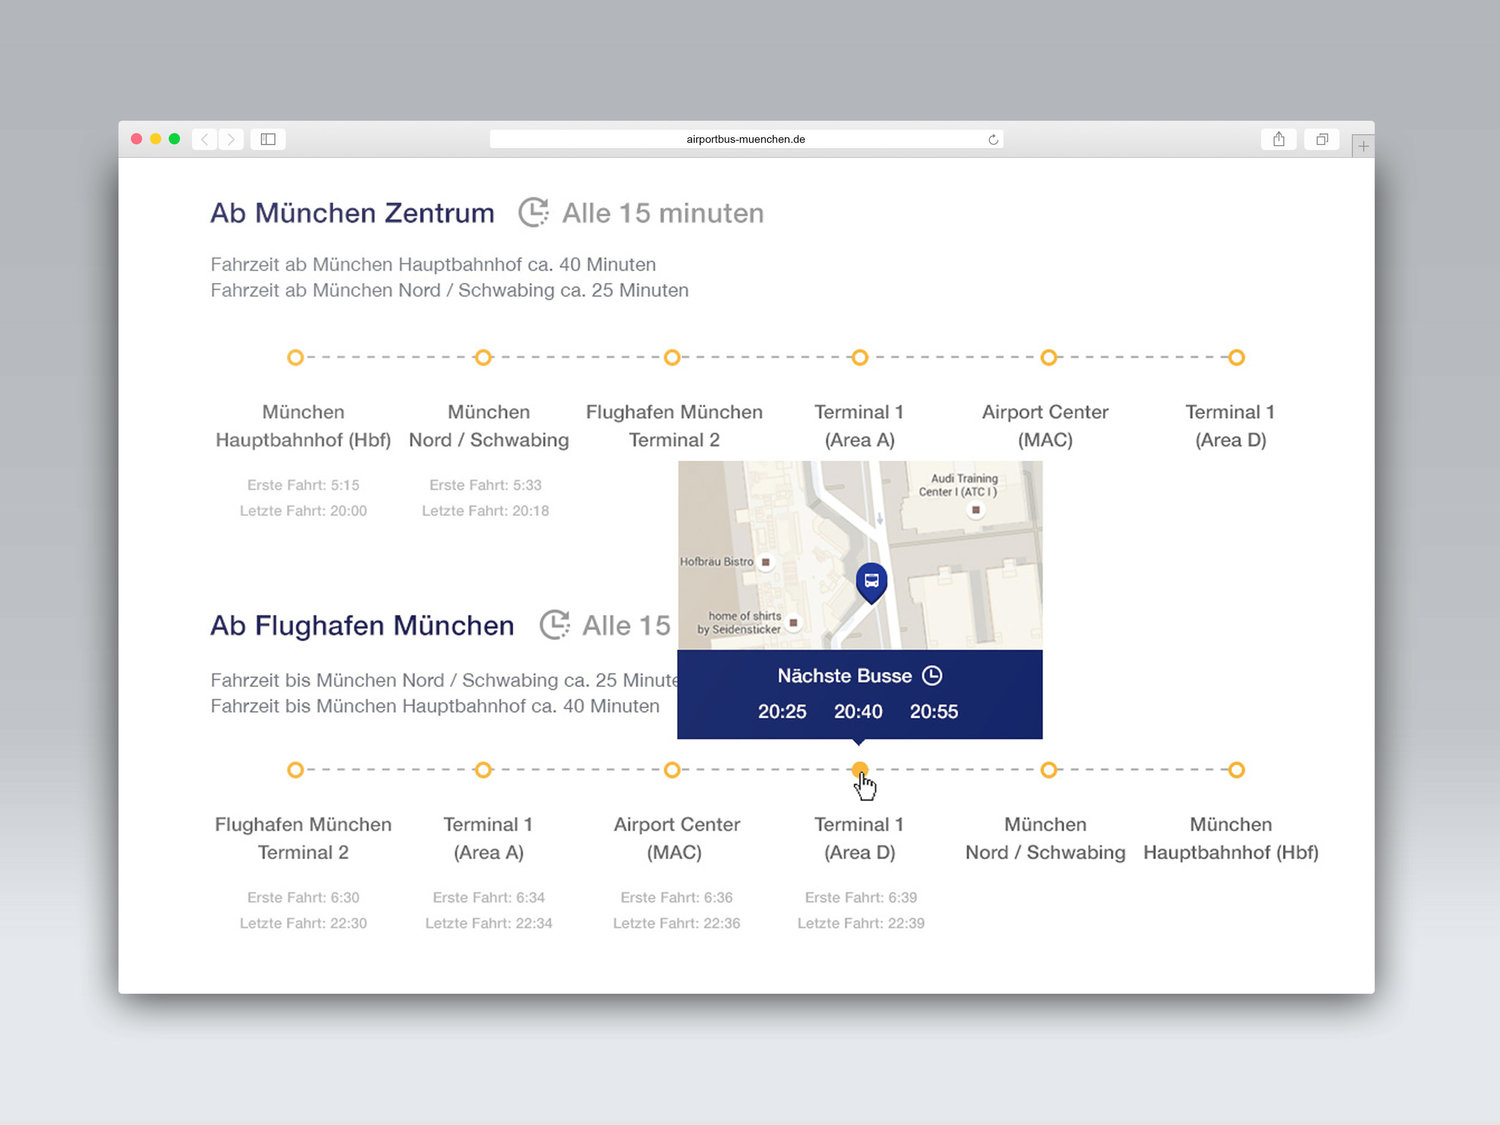Image resolution: width=1500 pixels, height=1125 pixels.
Task: Click the 20:25 next bus time
Action: coord(782,712)
